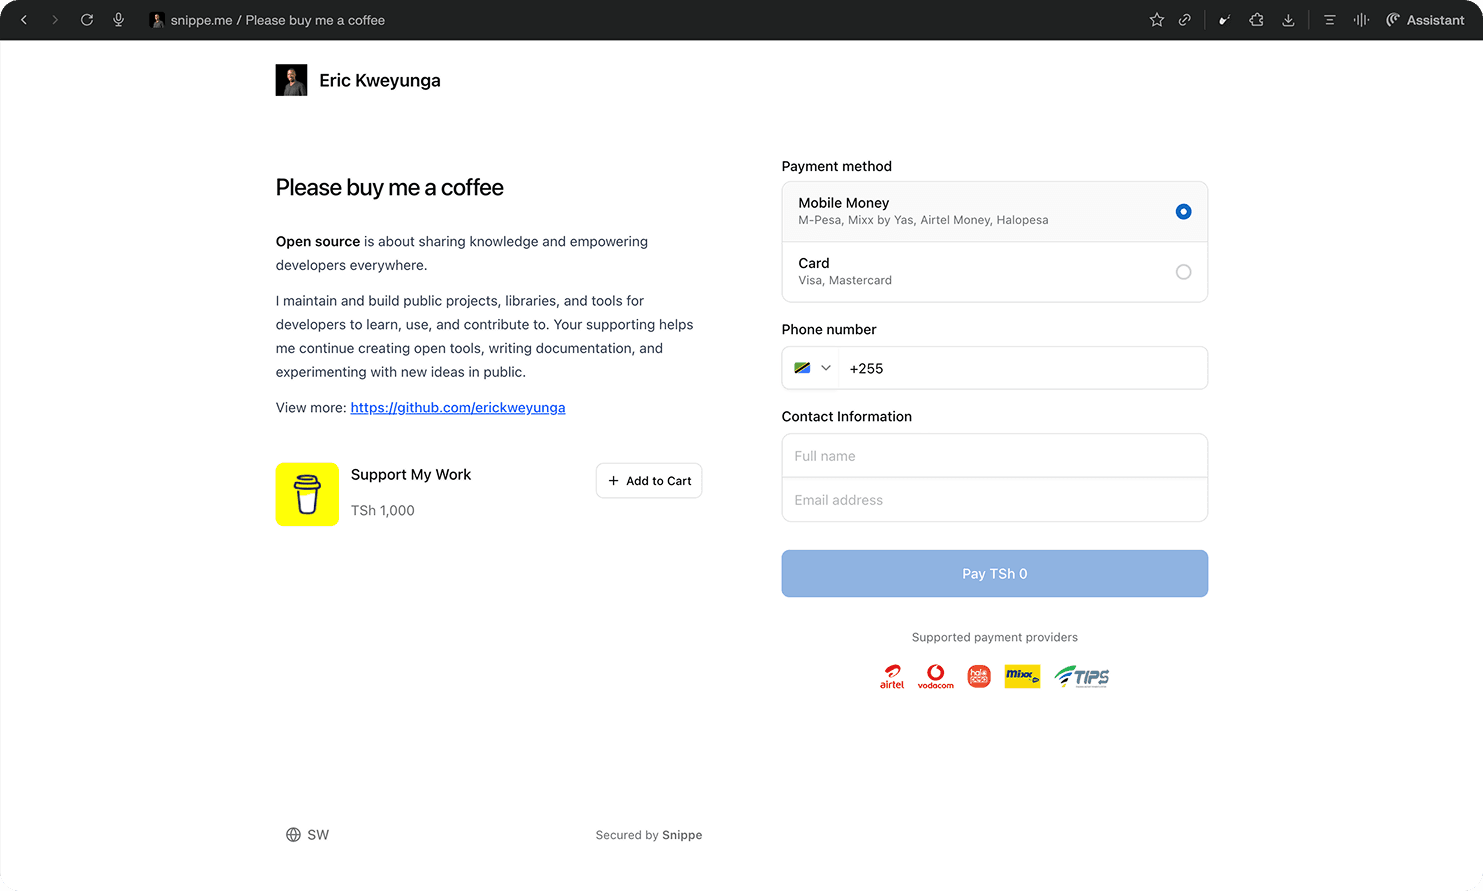1483x891 pixels.
Task: Click the Airtel payment provider logo
Action: tap(891, 676)
